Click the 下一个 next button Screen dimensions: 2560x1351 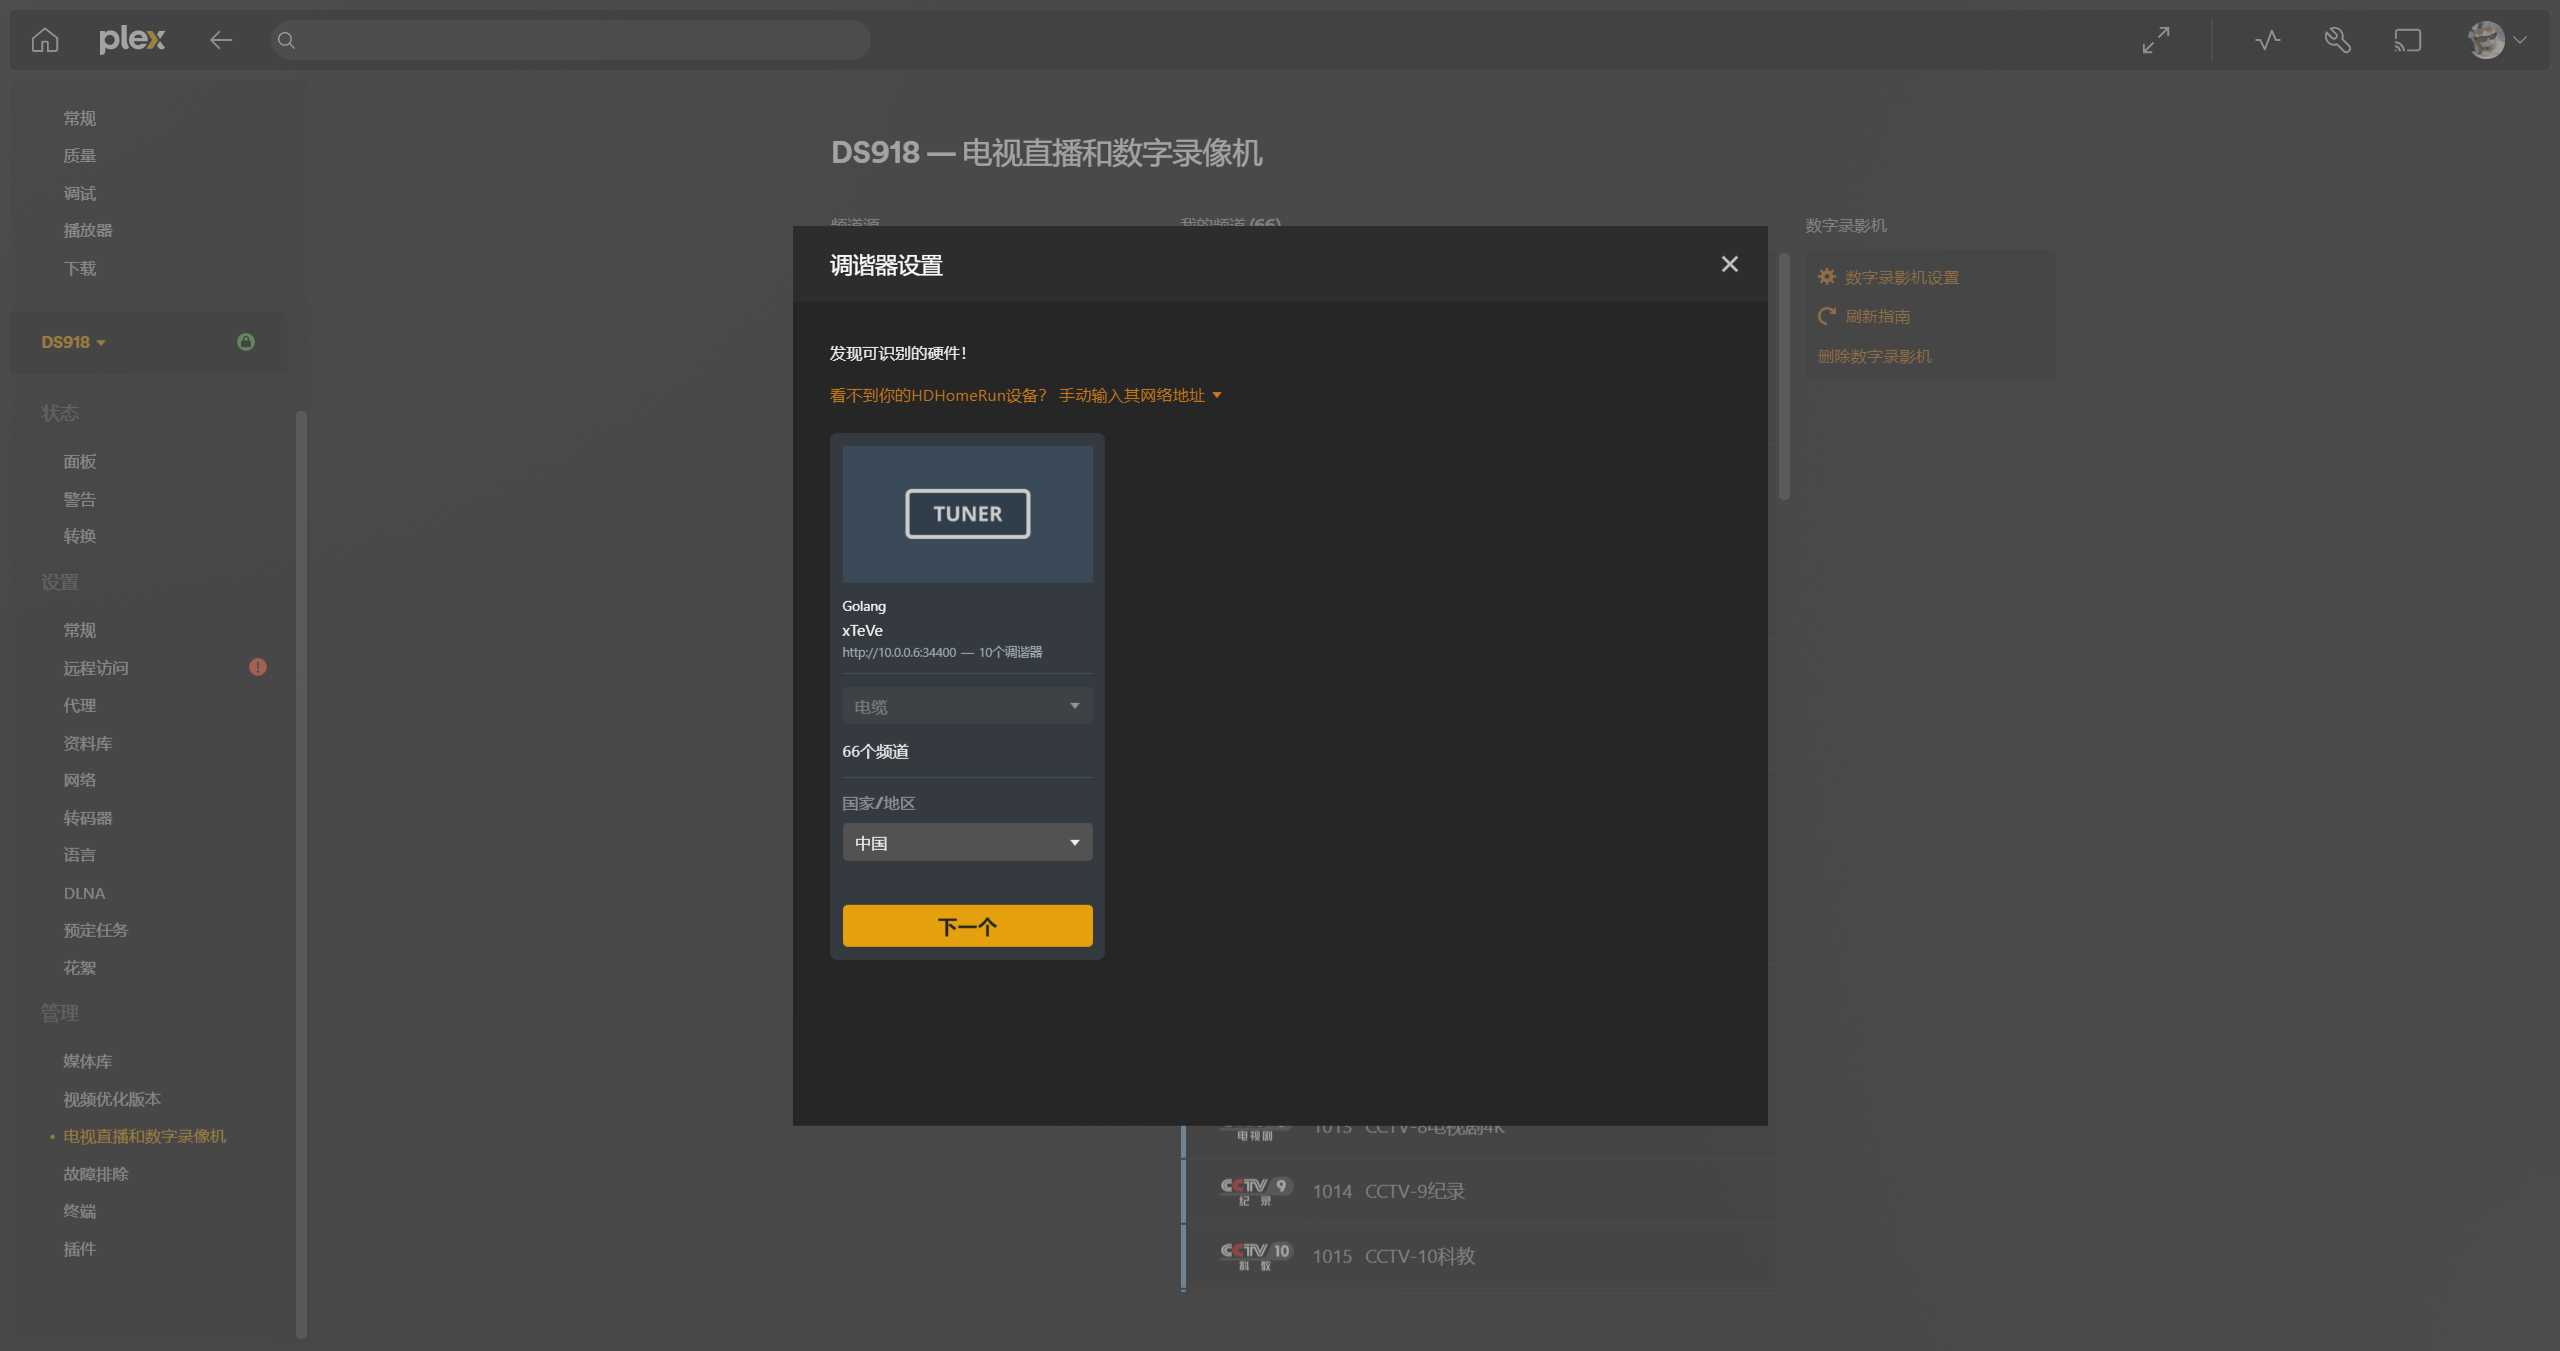coord(967,926)
